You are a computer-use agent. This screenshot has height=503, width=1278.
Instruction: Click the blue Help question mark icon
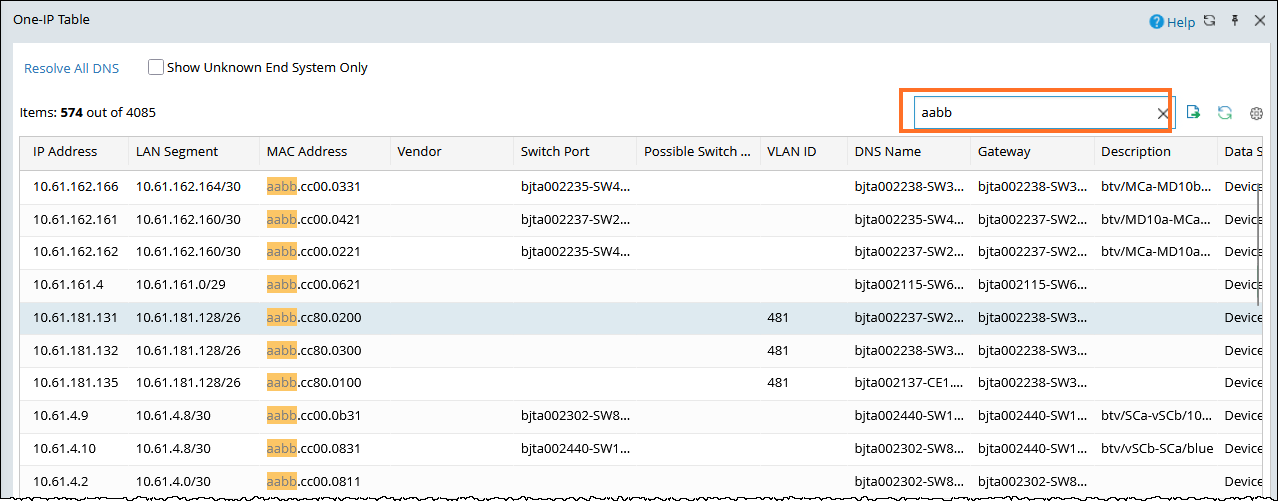point(1156,21)
